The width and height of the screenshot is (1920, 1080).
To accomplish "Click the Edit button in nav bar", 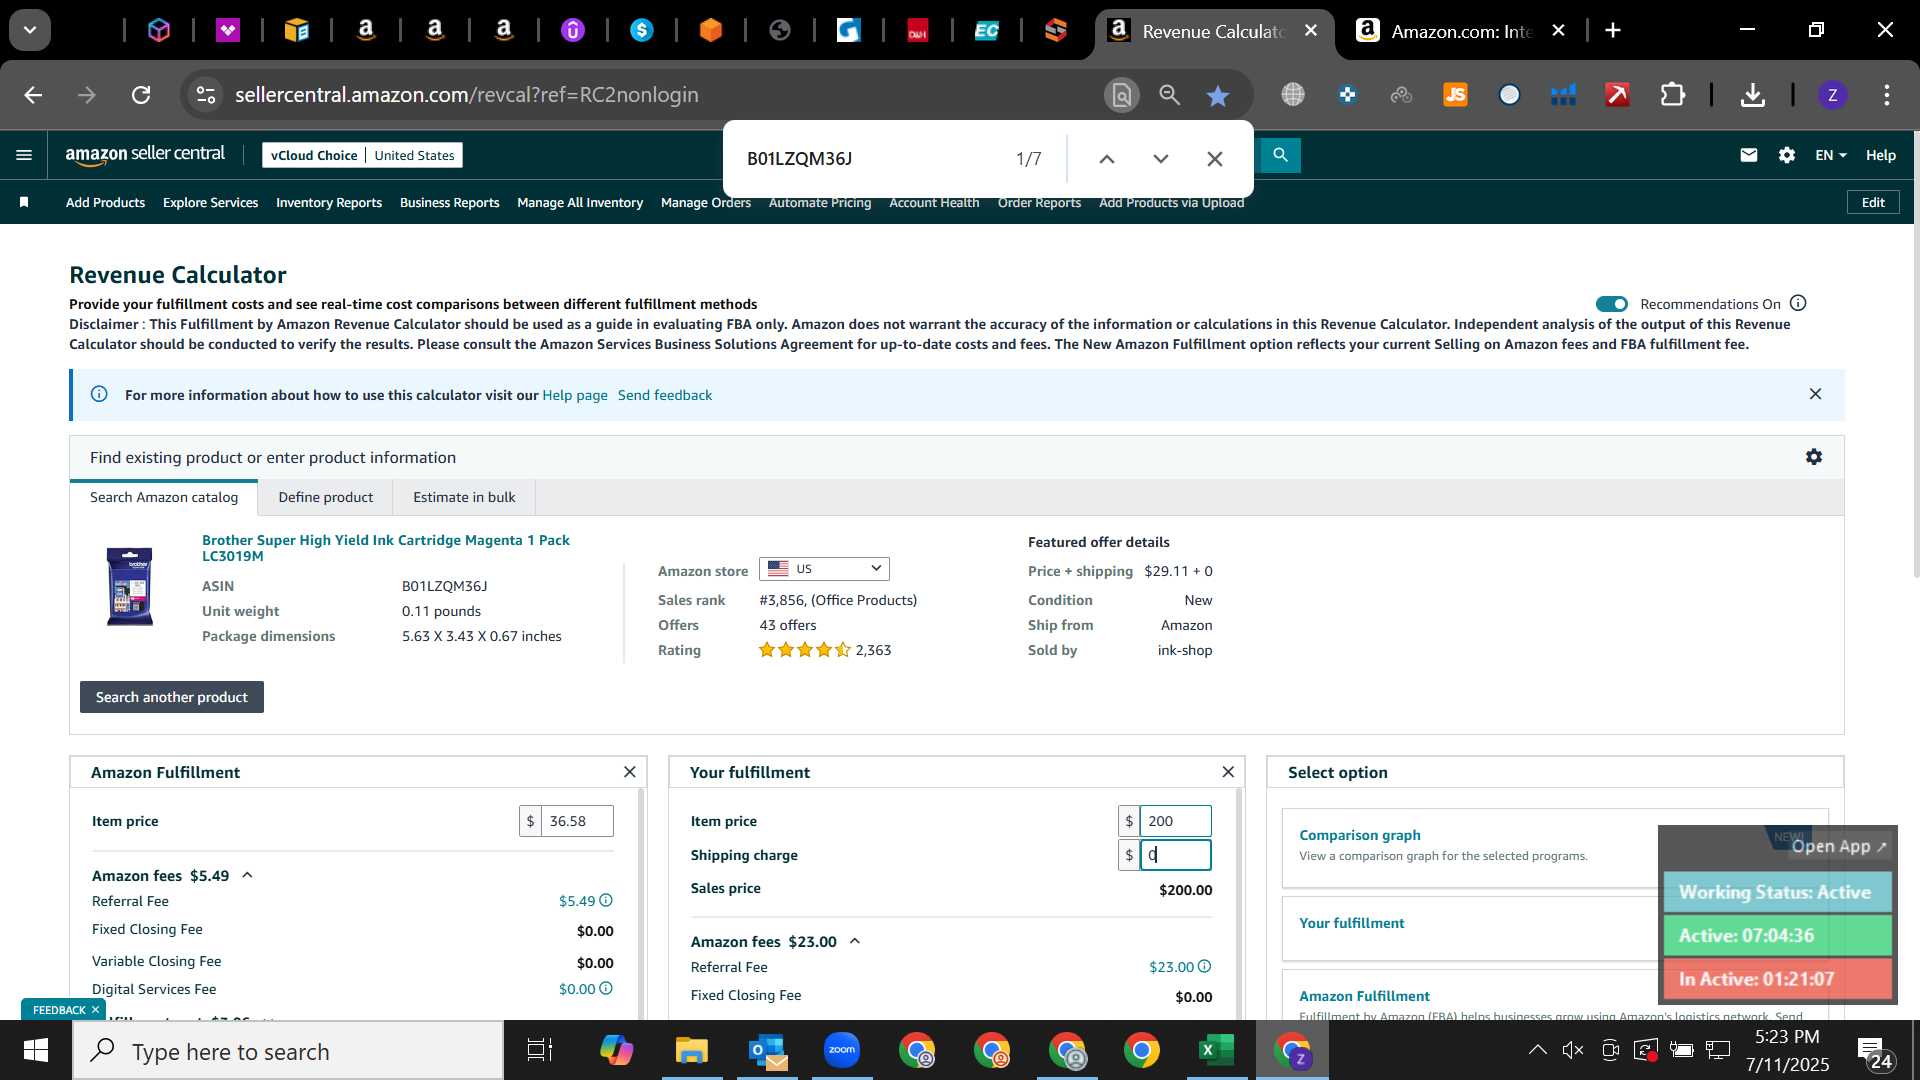I will pos(1873,202).
